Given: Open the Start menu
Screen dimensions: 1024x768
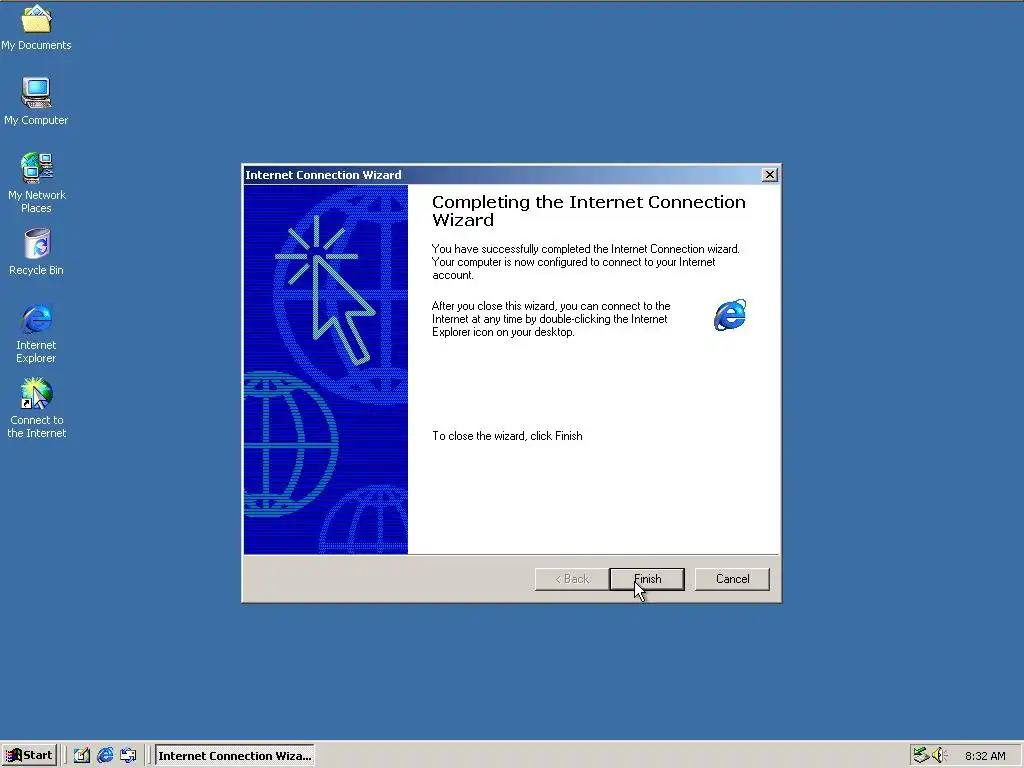Looking at the screenshot, I should click(x=29, y=756).
